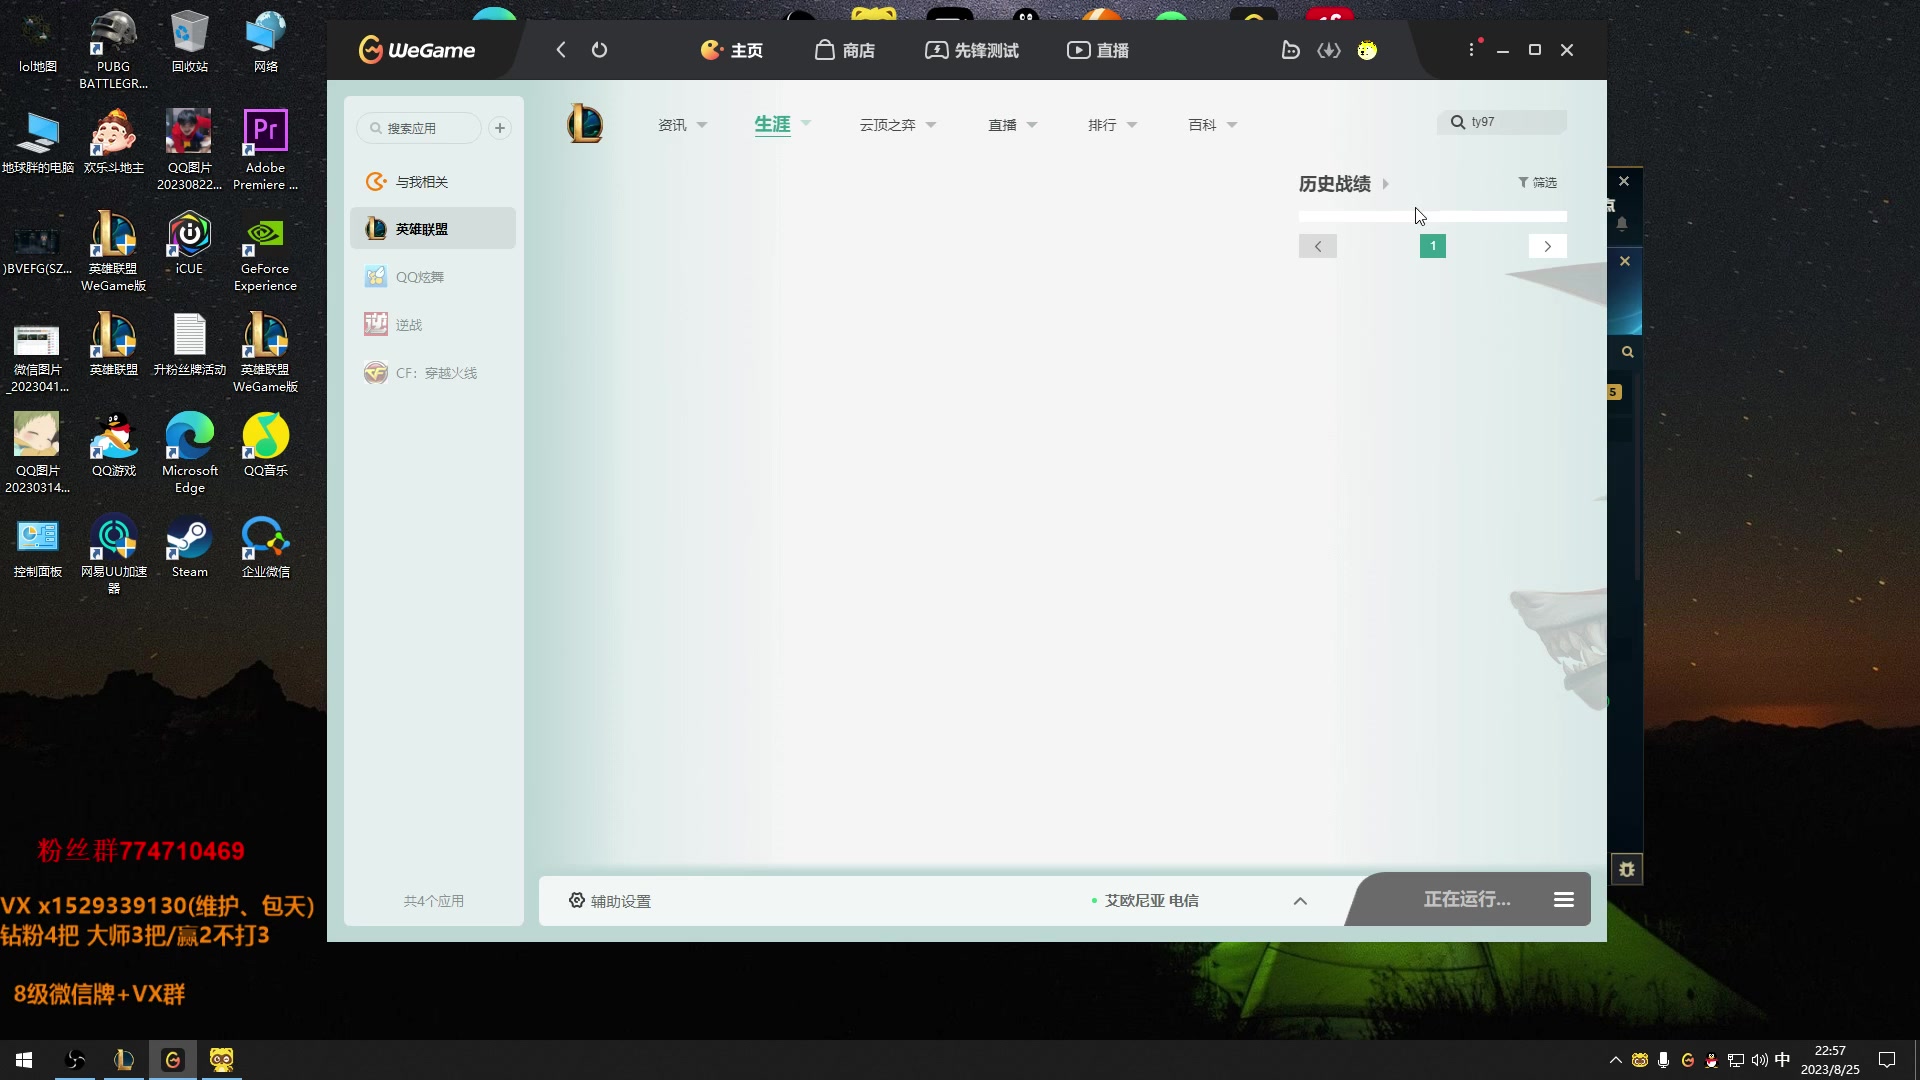The image size is (1920, 1080).
Task: Open League of Legends in the taskbar
Action: pyautogui.click(x=124, y=1060)
